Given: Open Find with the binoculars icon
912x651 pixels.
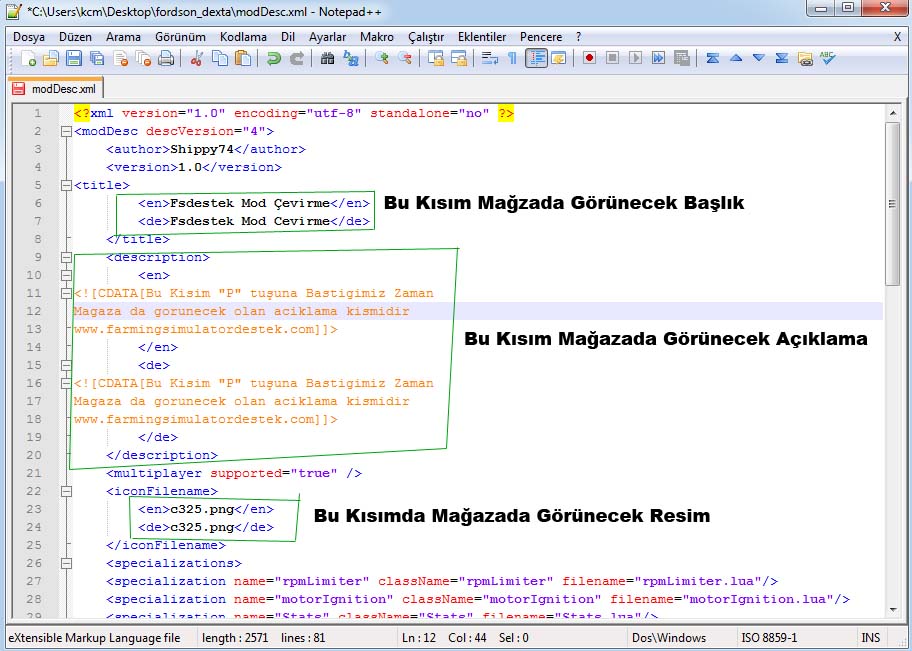Looking at the screenshot, I should click(x=327, y=59).
